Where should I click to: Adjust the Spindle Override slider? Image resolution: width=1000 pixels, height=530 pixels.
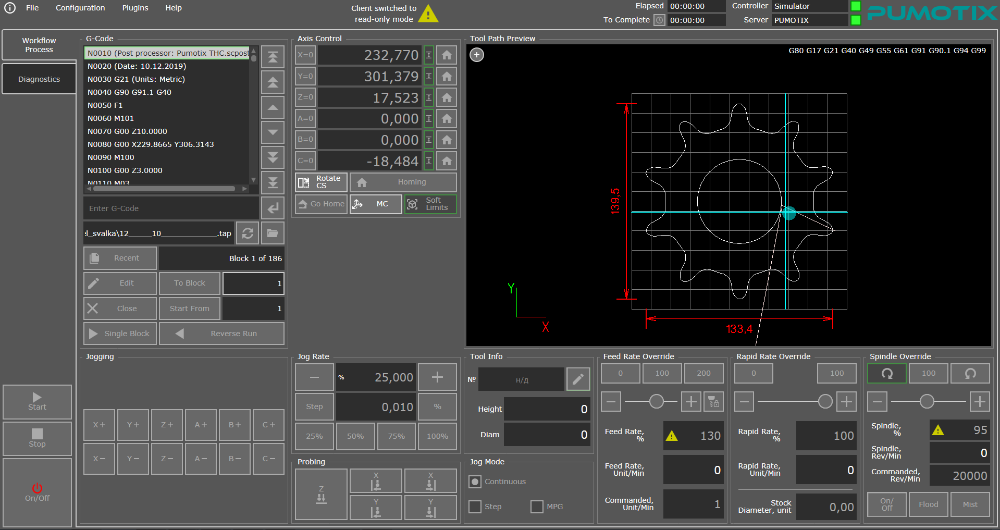click(x=928, y=401)
